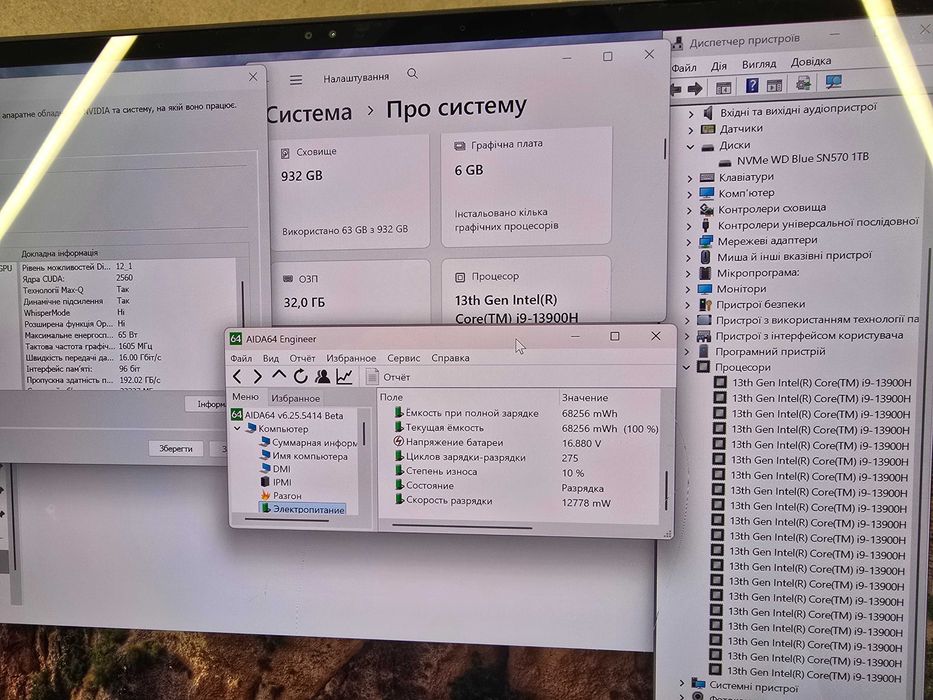Expand Мережеві адаптери node
The height and width of the screenshot is (700, 933).
point(688,242)
